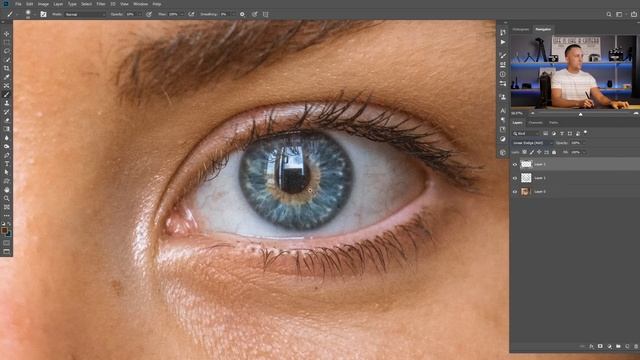This screenshot has width=640, height=360.
Task: Open the Actions panel play icon
Action: point(503,42)
